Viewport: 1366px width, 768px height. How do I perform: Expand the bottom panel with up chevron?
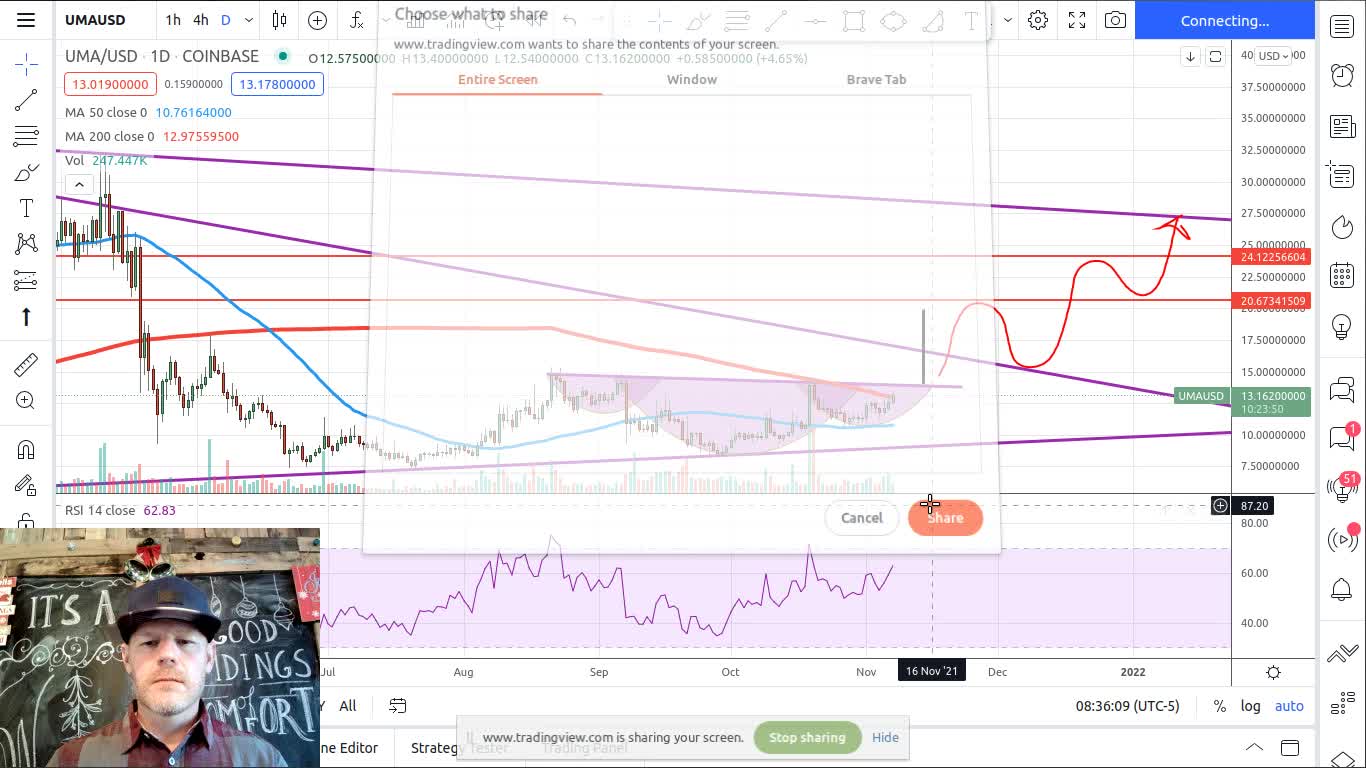click(1253, 747)
